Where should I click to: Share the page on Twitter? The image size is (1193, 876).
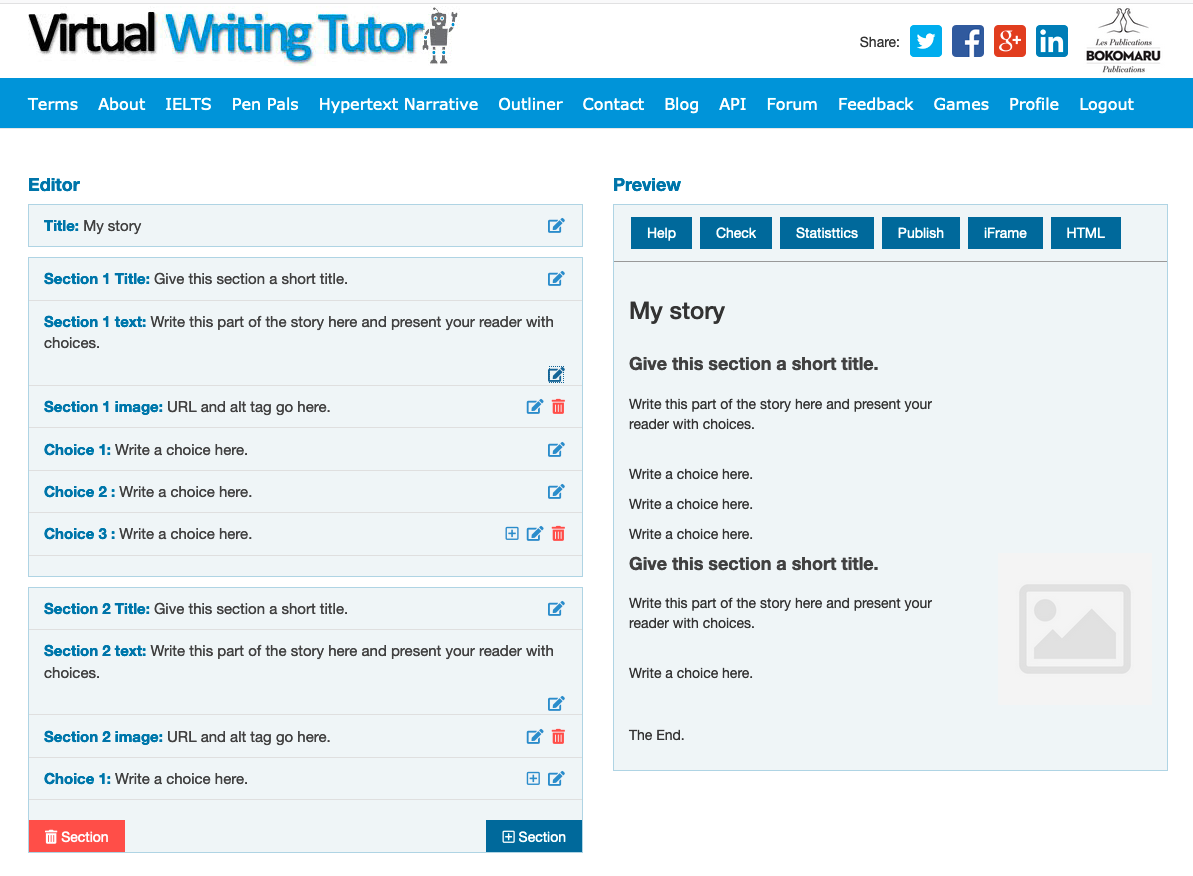[x=925, y=41]
